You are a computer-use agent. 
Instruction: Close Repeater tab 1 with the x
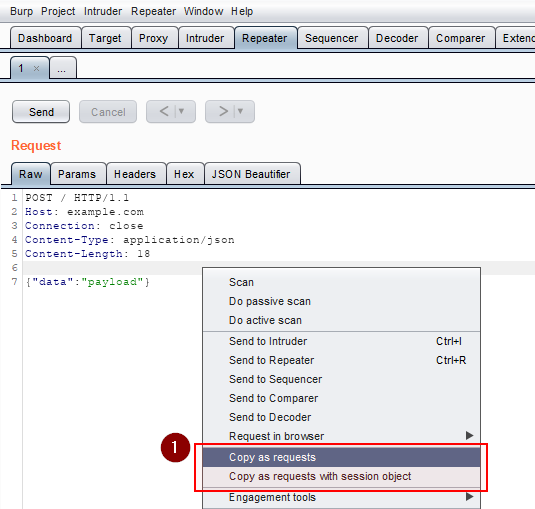37,69
